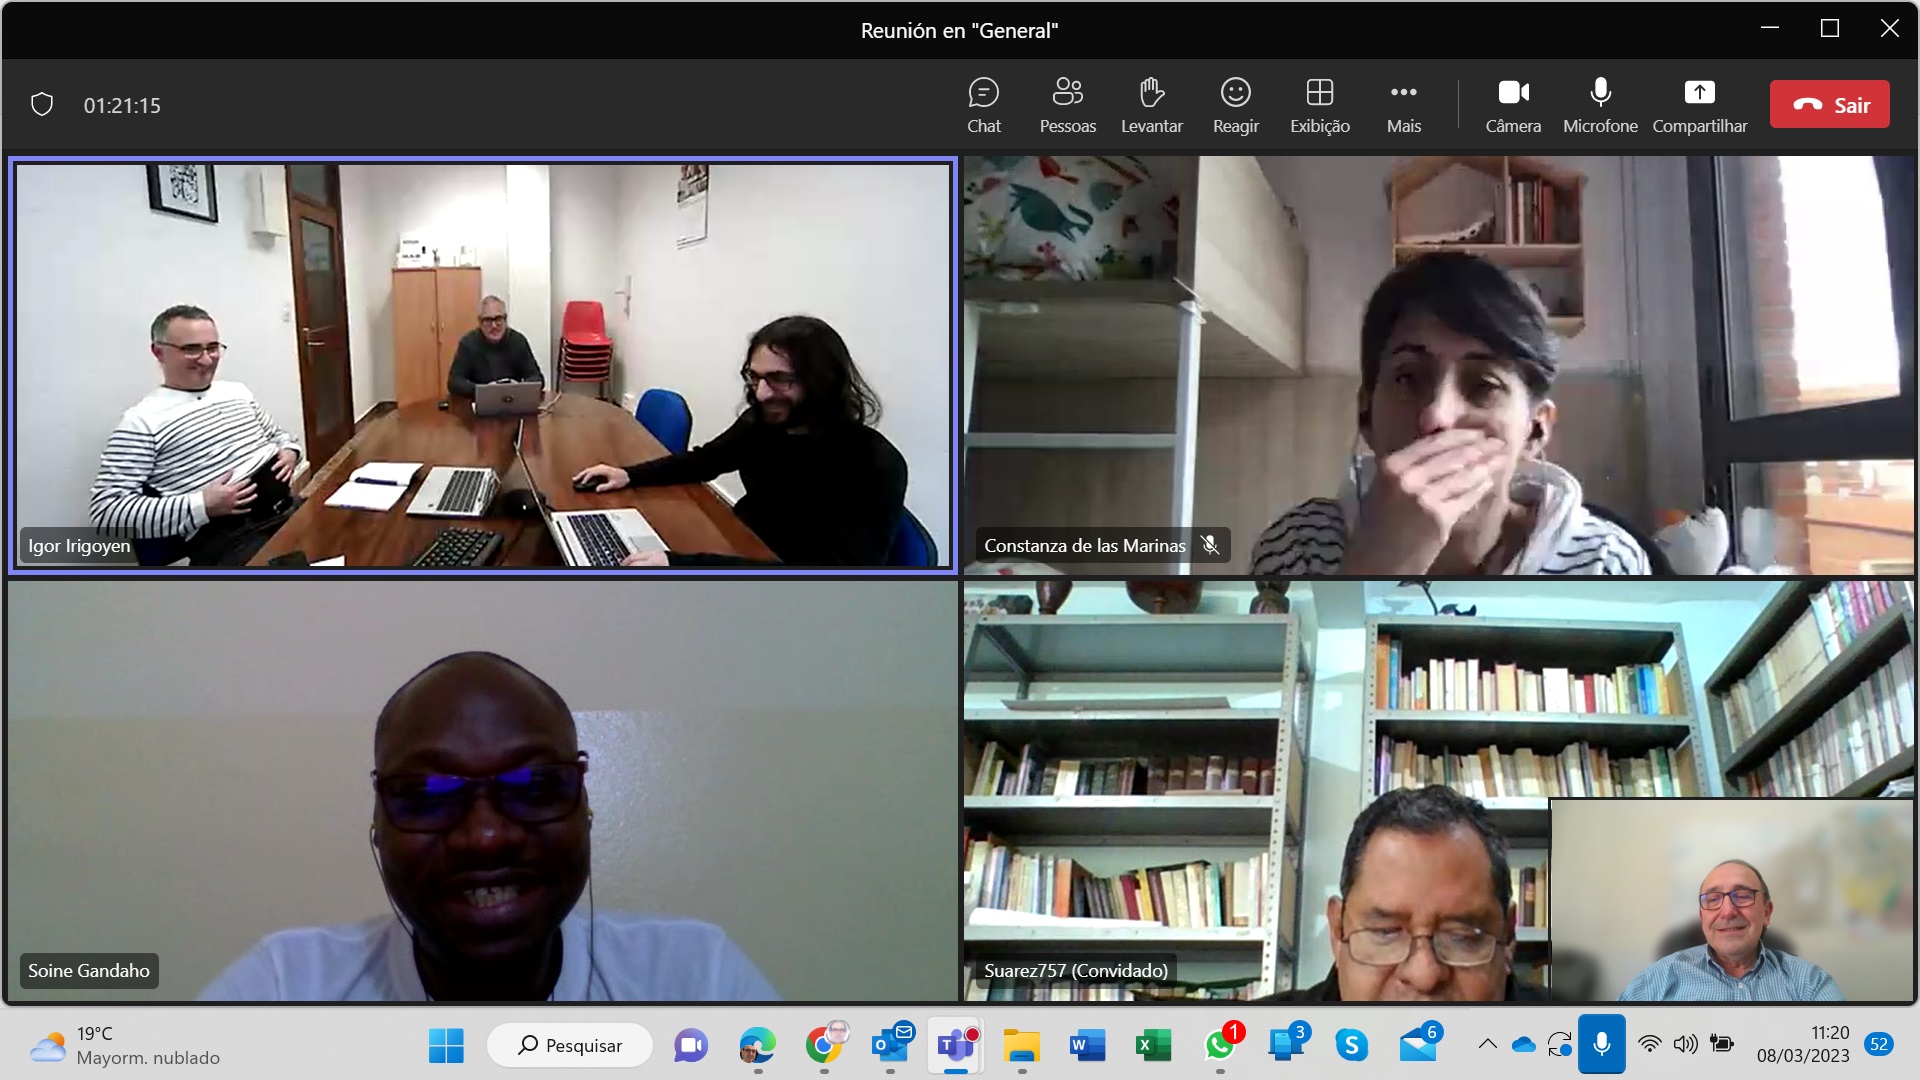The height and width of the screenshot is (1080, 1920).
Task: Expand the hidden system tray icons
Action: (1487, 1045)
